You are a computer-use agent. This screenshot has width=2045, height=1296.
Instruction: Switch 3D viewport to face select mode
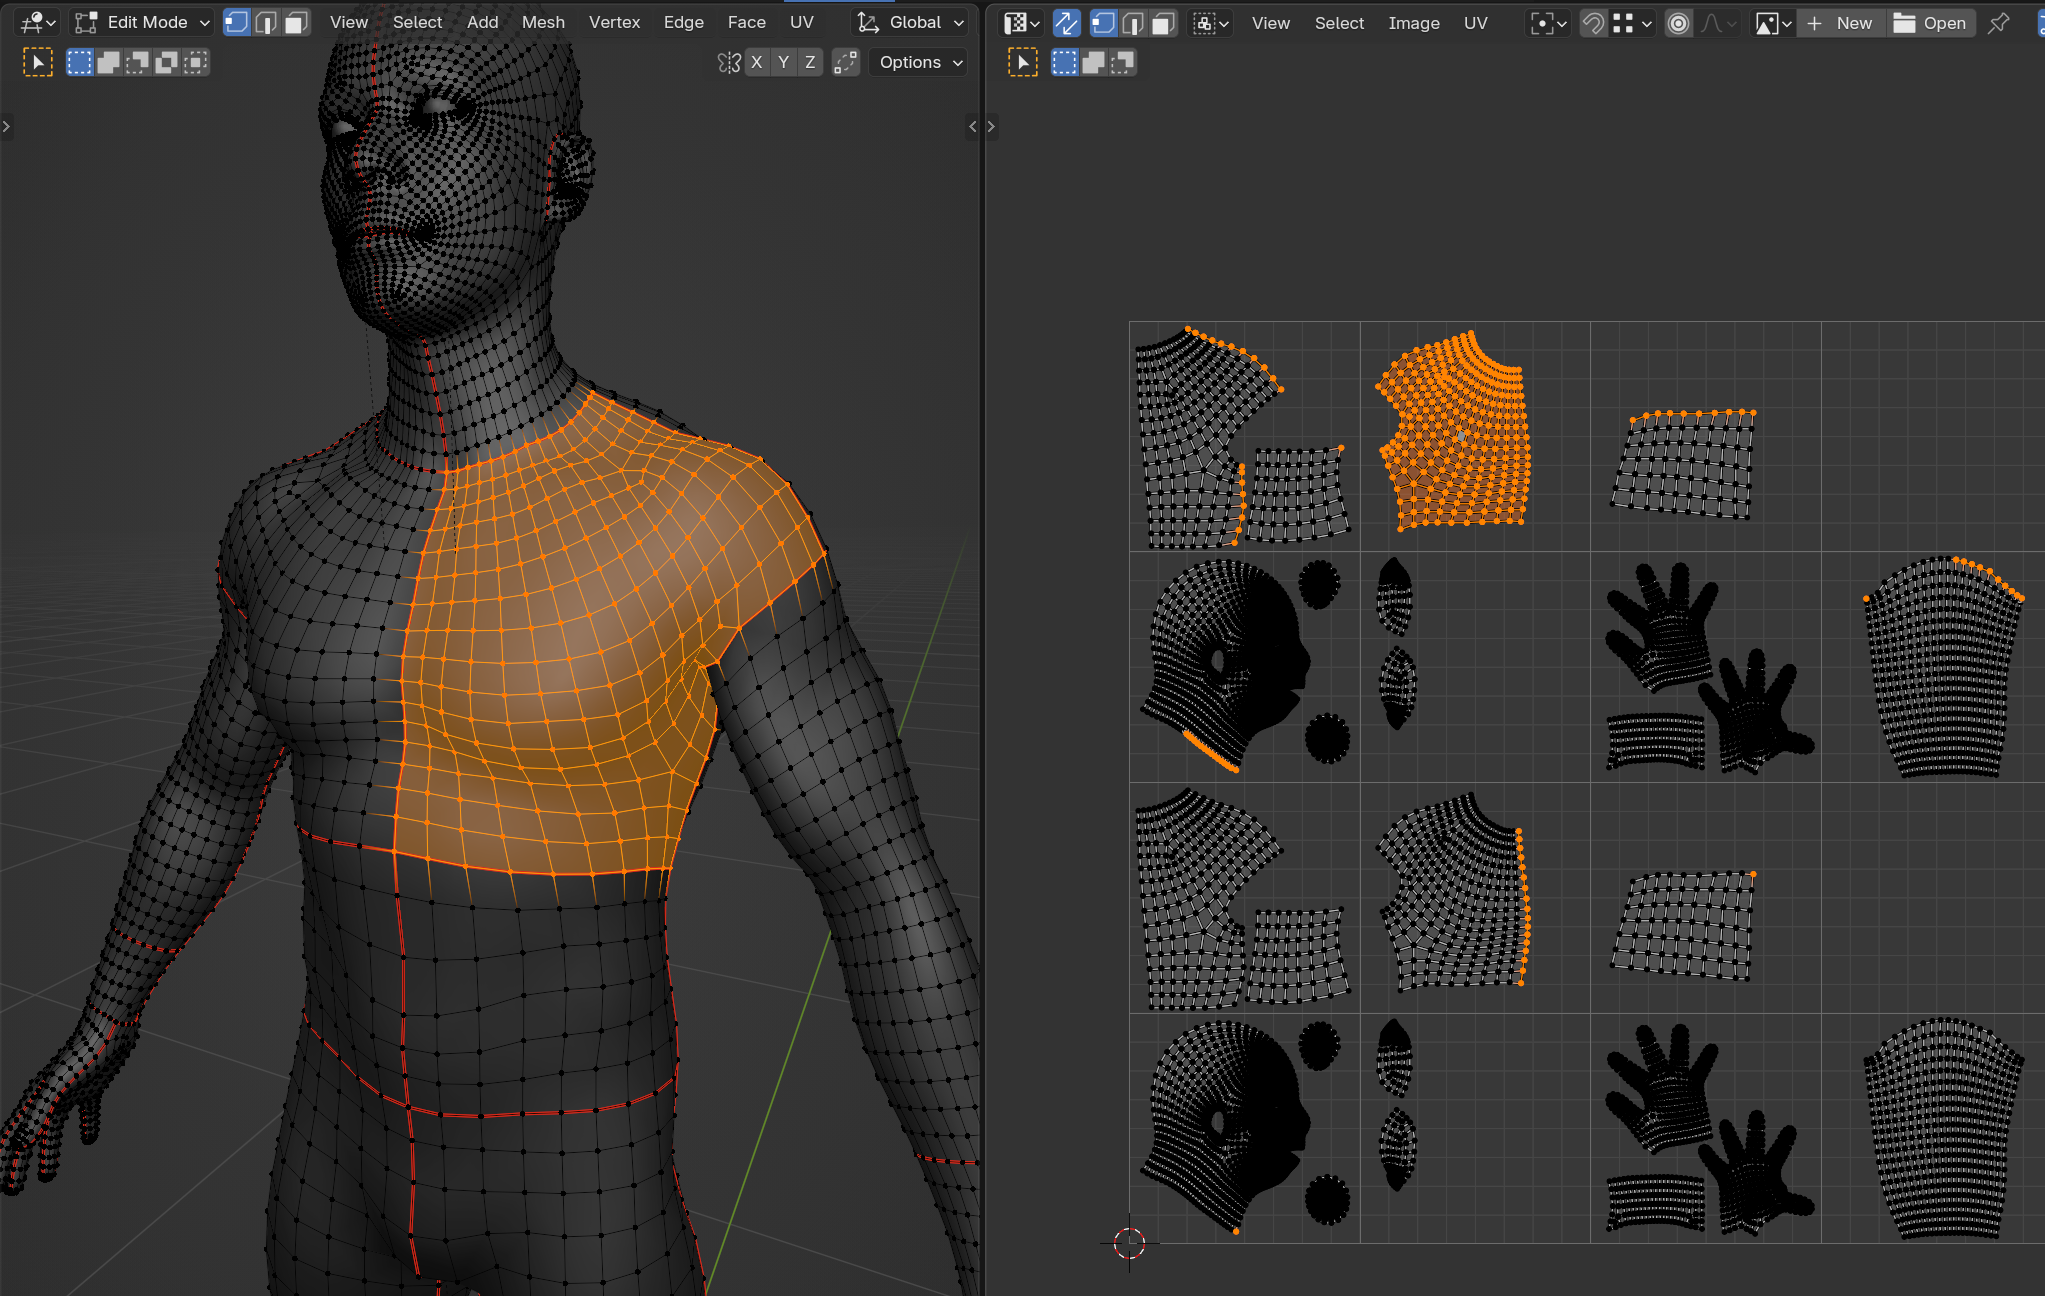[295, 22]
